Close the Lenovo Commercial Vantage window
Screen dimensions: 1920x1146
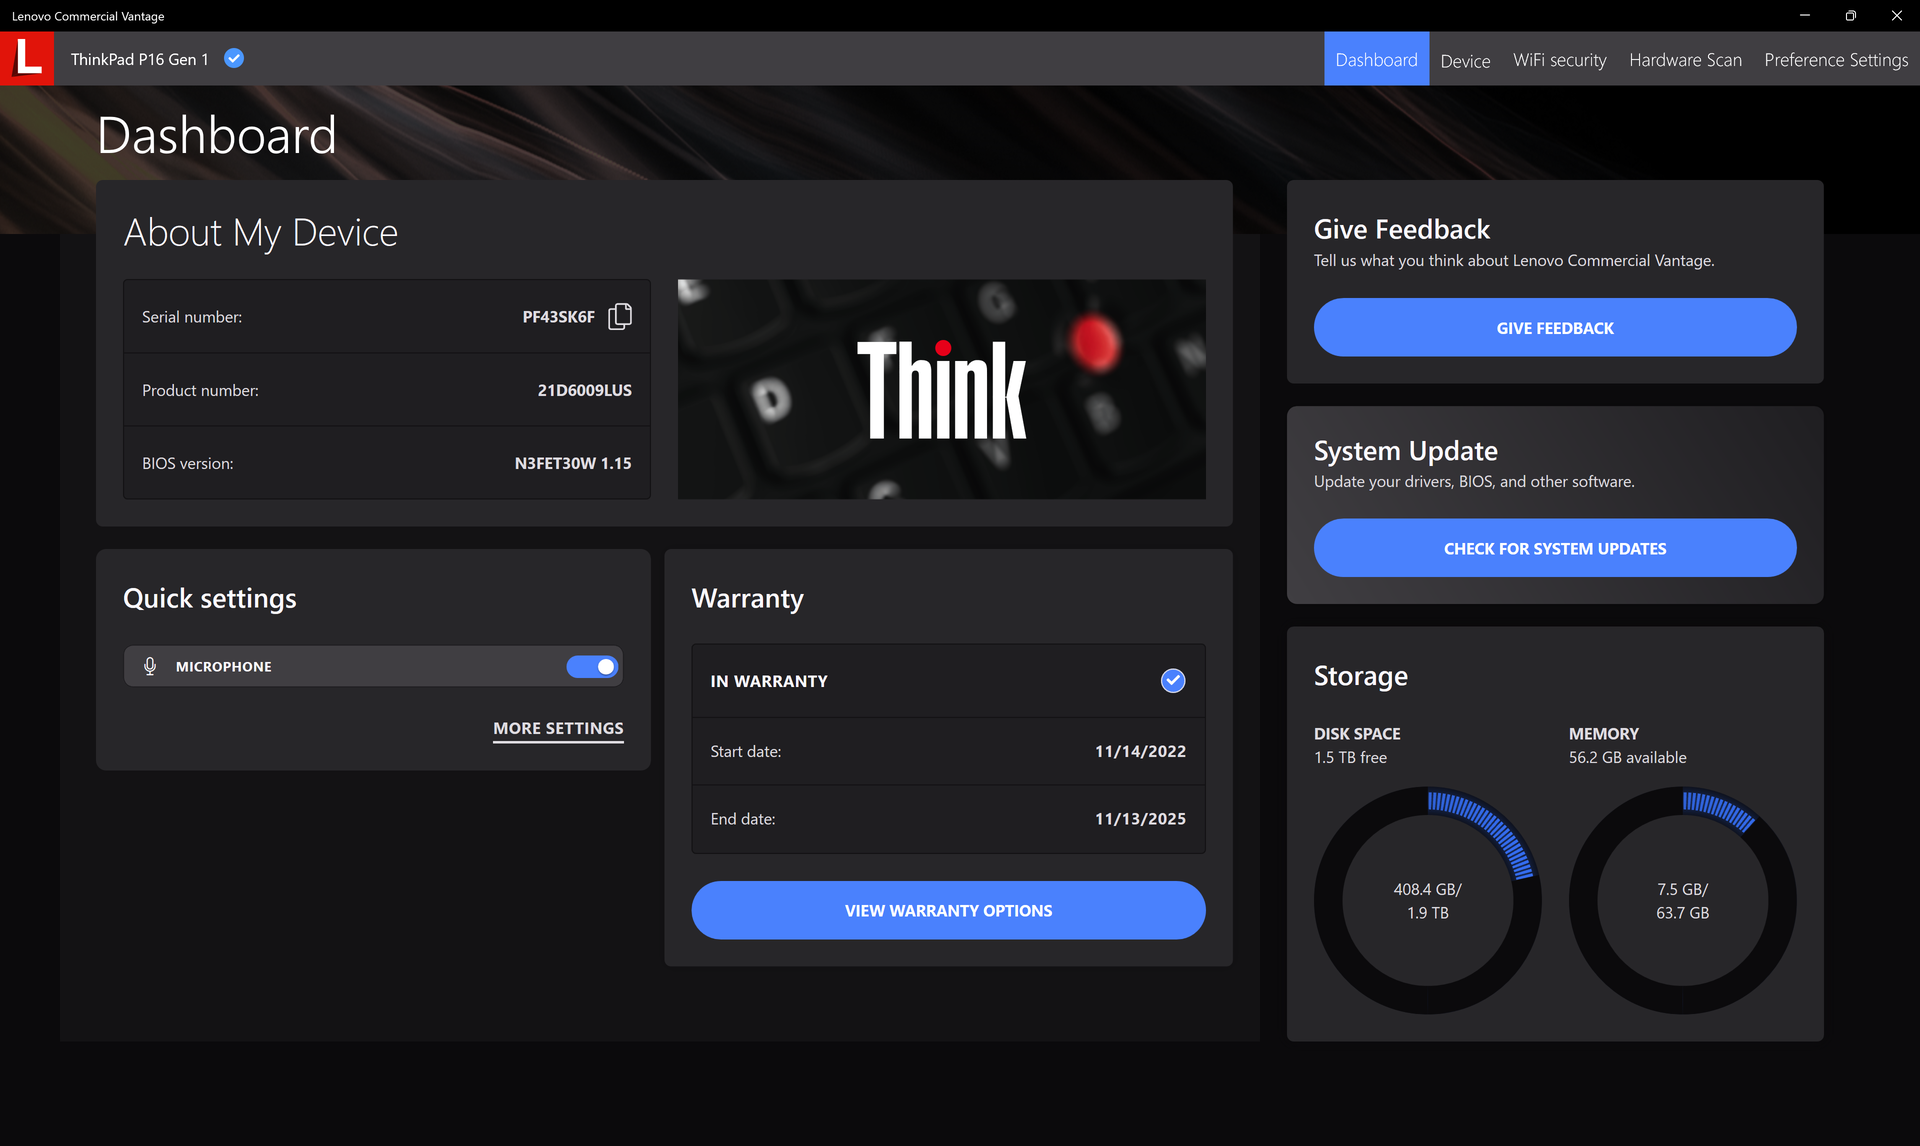point(1896,16)
